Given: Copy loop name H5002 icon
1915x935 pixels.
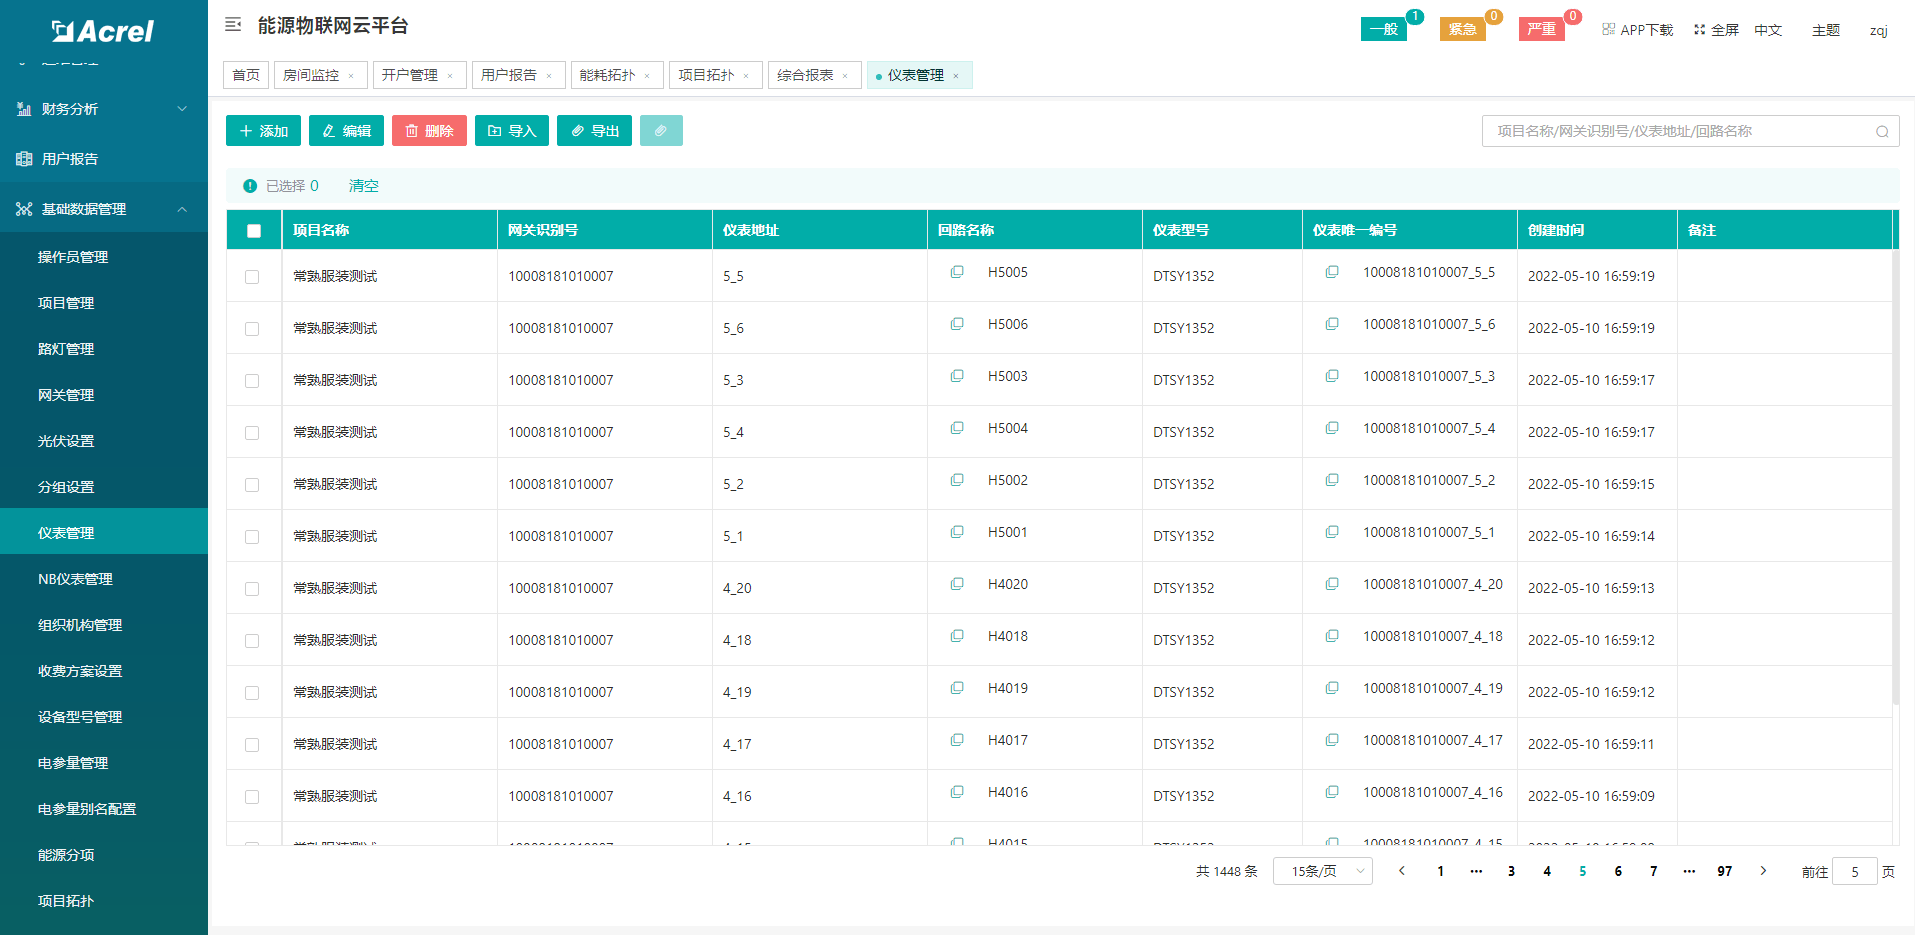Looking at the screenshot, I should click(957, 480).
